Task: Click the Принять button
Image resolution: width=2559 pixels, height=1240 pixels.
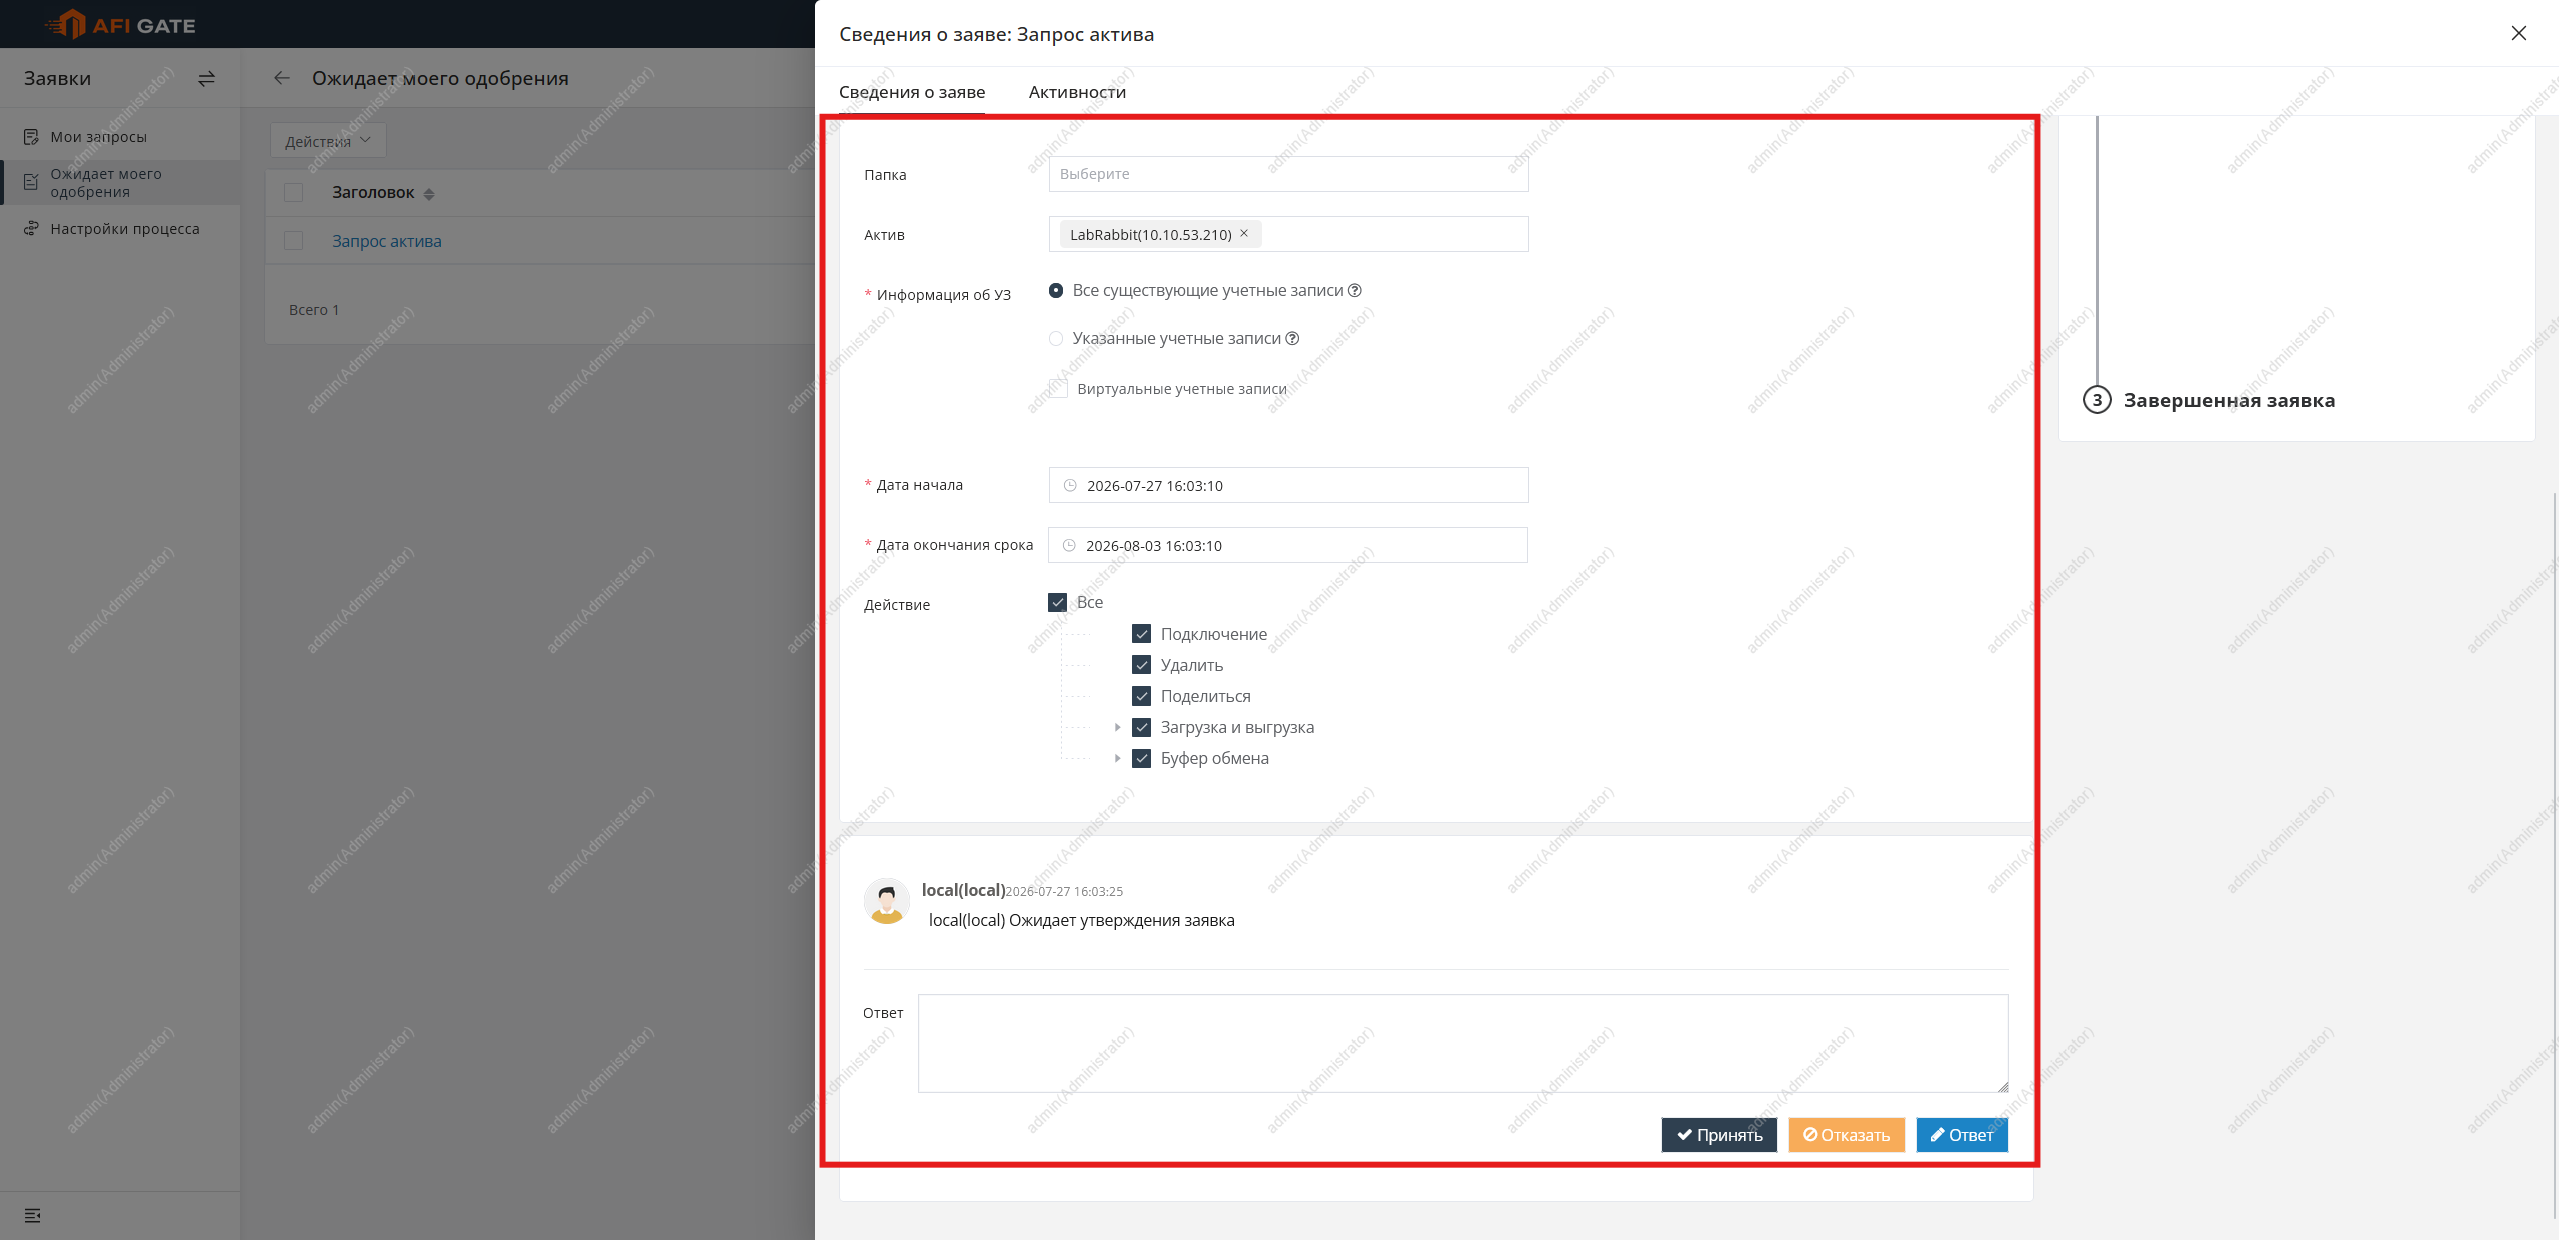Action: click(x=1719, y=1135)
